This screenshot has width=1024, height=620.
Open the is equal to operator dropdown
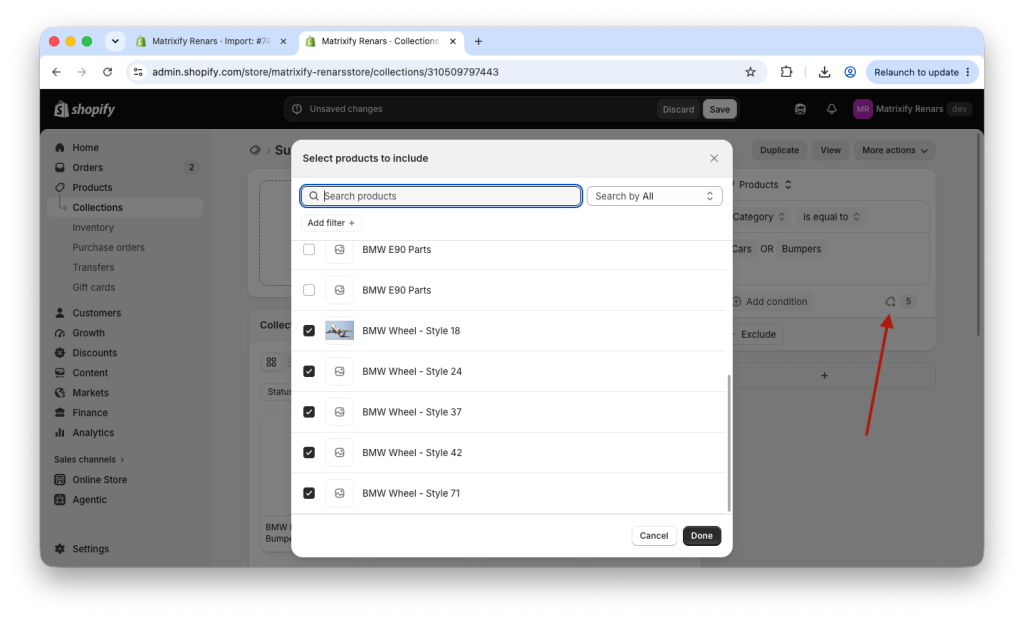(x=831, y=217)
